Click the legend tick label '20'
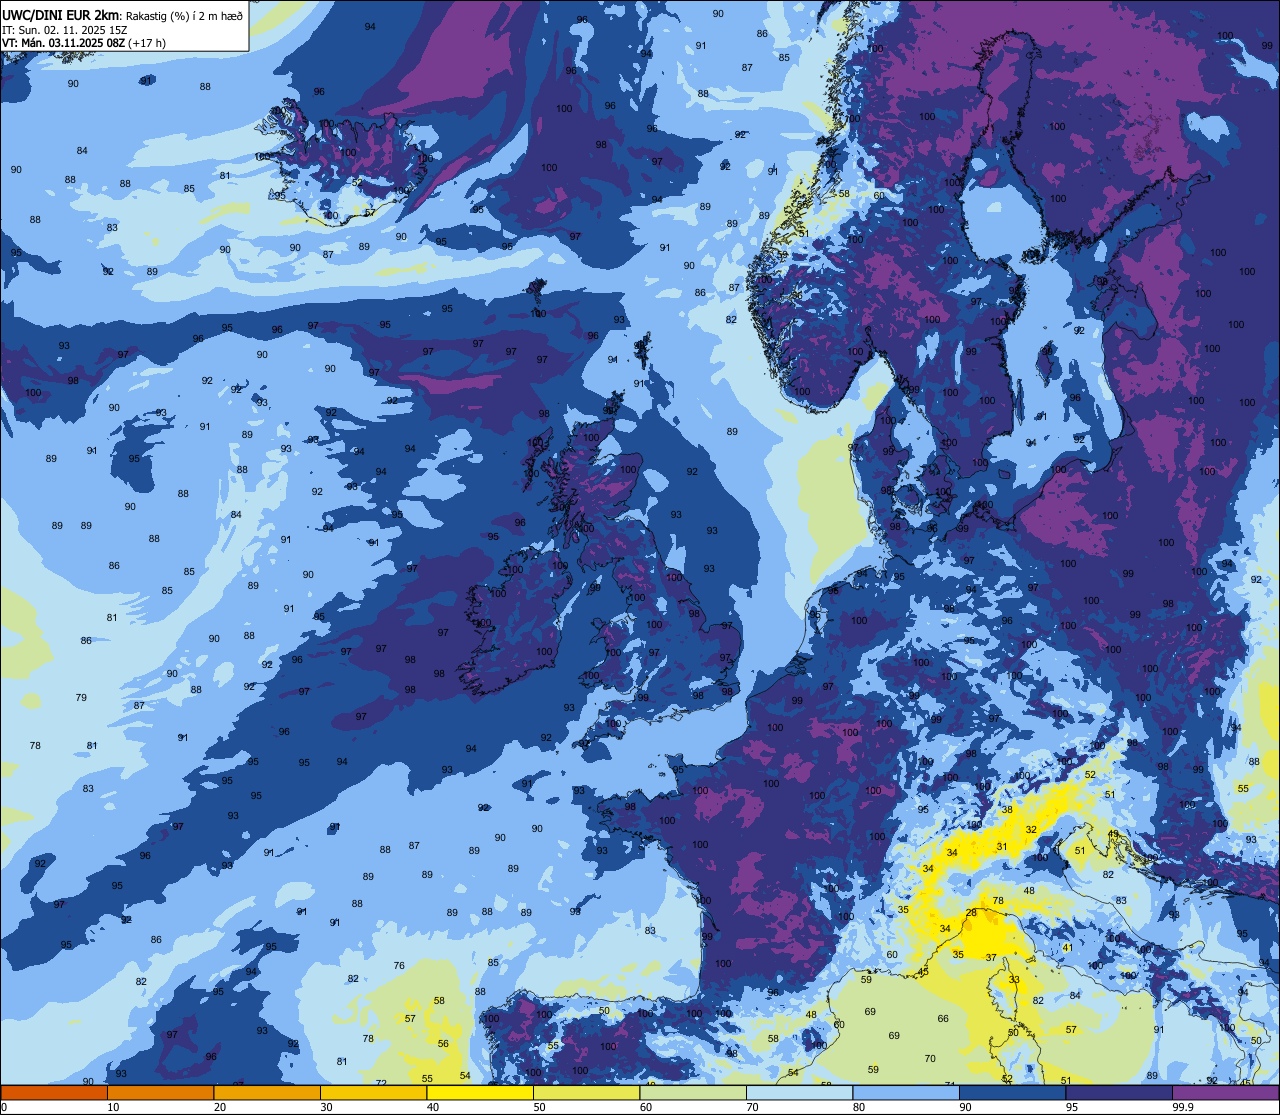Image resolution: width=1280 pixels, height=1115 pixels. tap(220, 1107)
